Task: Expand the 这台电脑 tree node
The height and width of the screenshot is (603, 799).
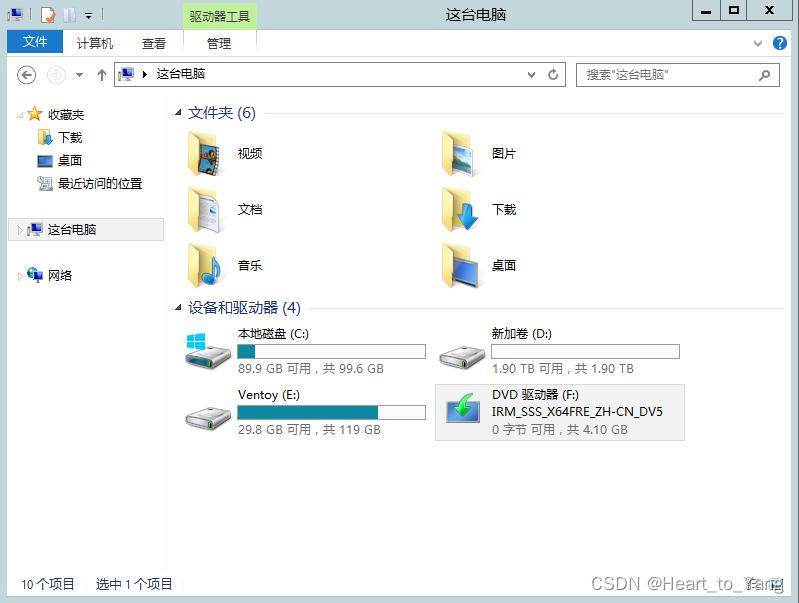Action: tap(20, 230)
